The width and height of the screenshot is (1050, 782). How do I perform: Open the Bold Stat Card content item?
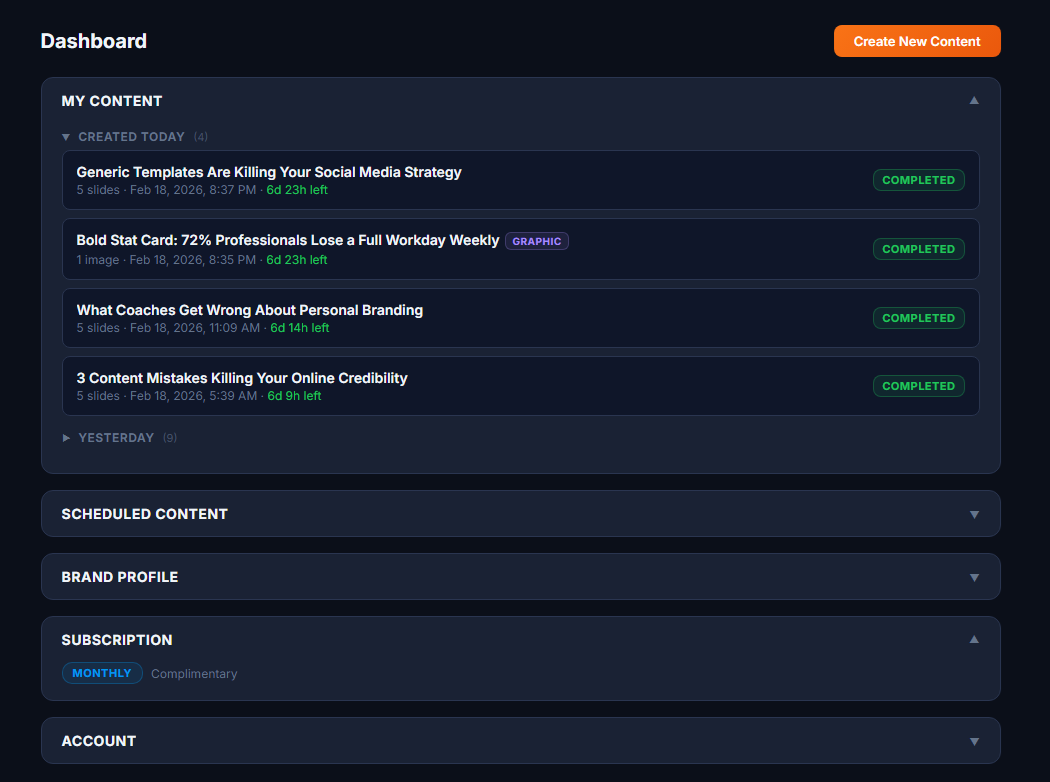pyautogui.click(x=288, y=240)
